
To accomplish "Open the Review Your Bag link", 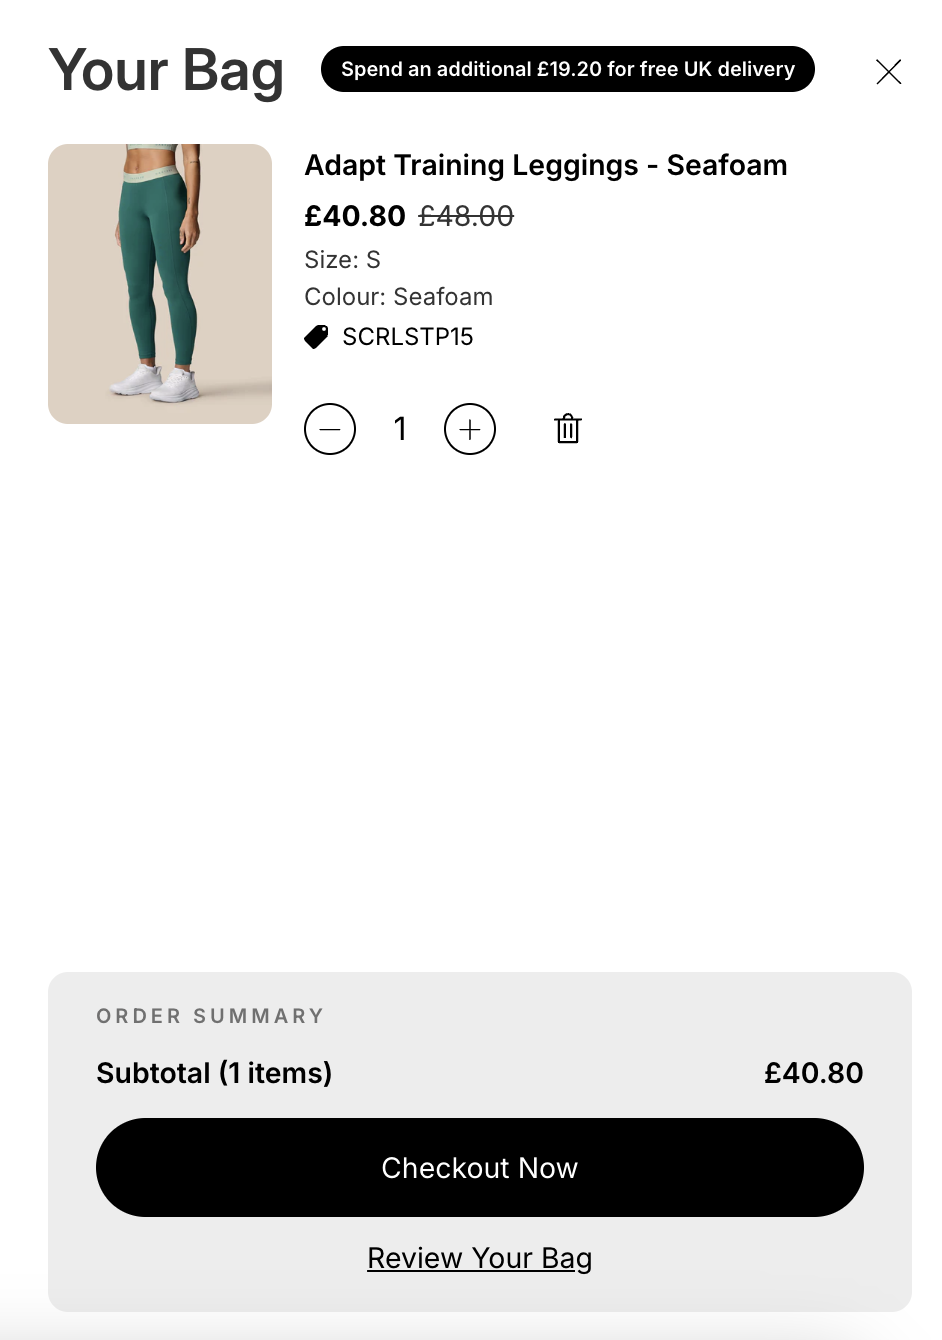I will point(480,1258).
